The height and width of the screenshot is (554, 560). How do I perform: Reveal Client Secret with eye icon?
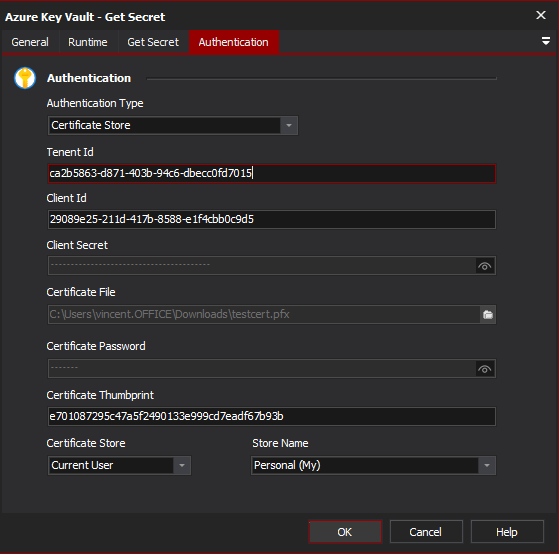coord(485,266)
